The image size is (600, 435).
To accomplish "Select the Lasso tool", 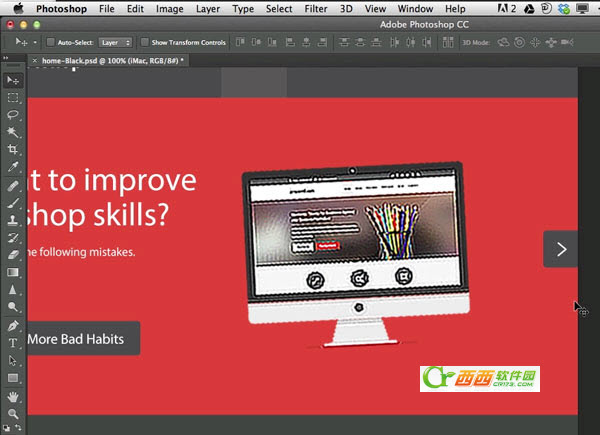I will click(x=13, y=115).
